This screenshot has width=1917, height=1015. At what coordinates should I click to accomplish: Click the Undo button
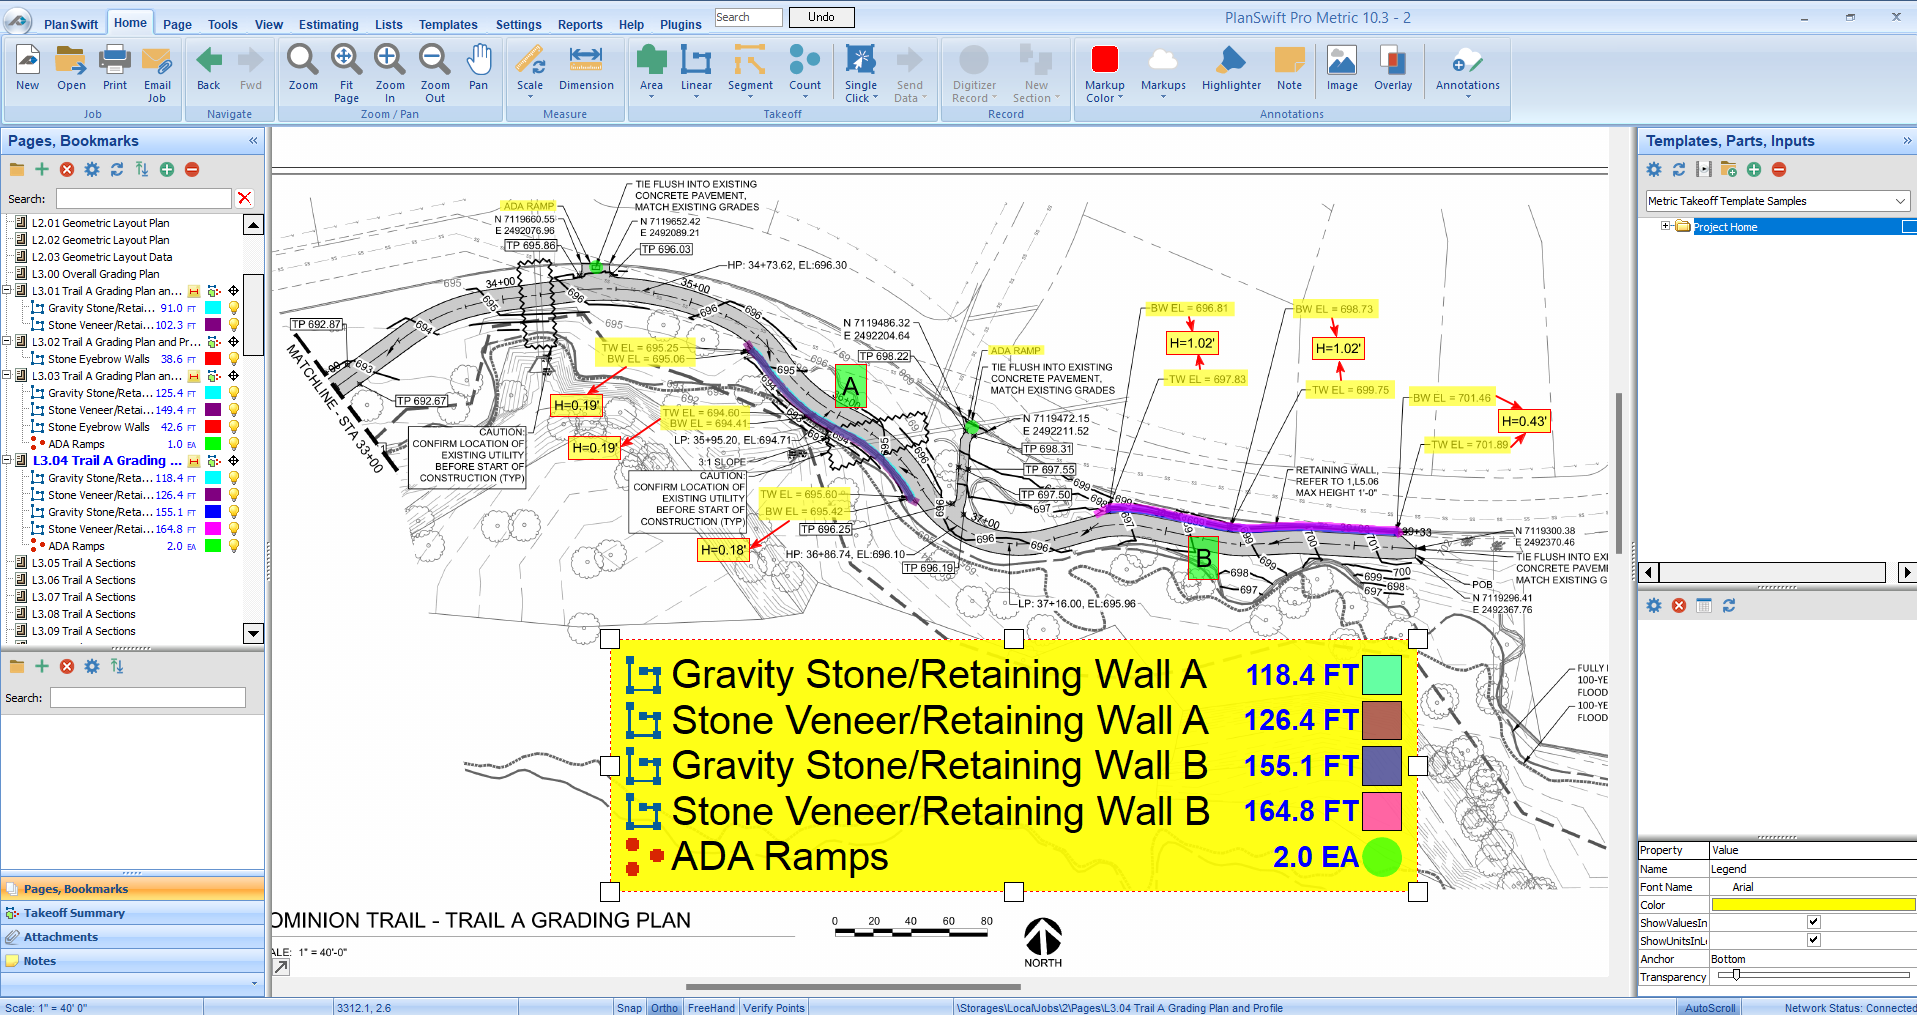coord(821,17)
